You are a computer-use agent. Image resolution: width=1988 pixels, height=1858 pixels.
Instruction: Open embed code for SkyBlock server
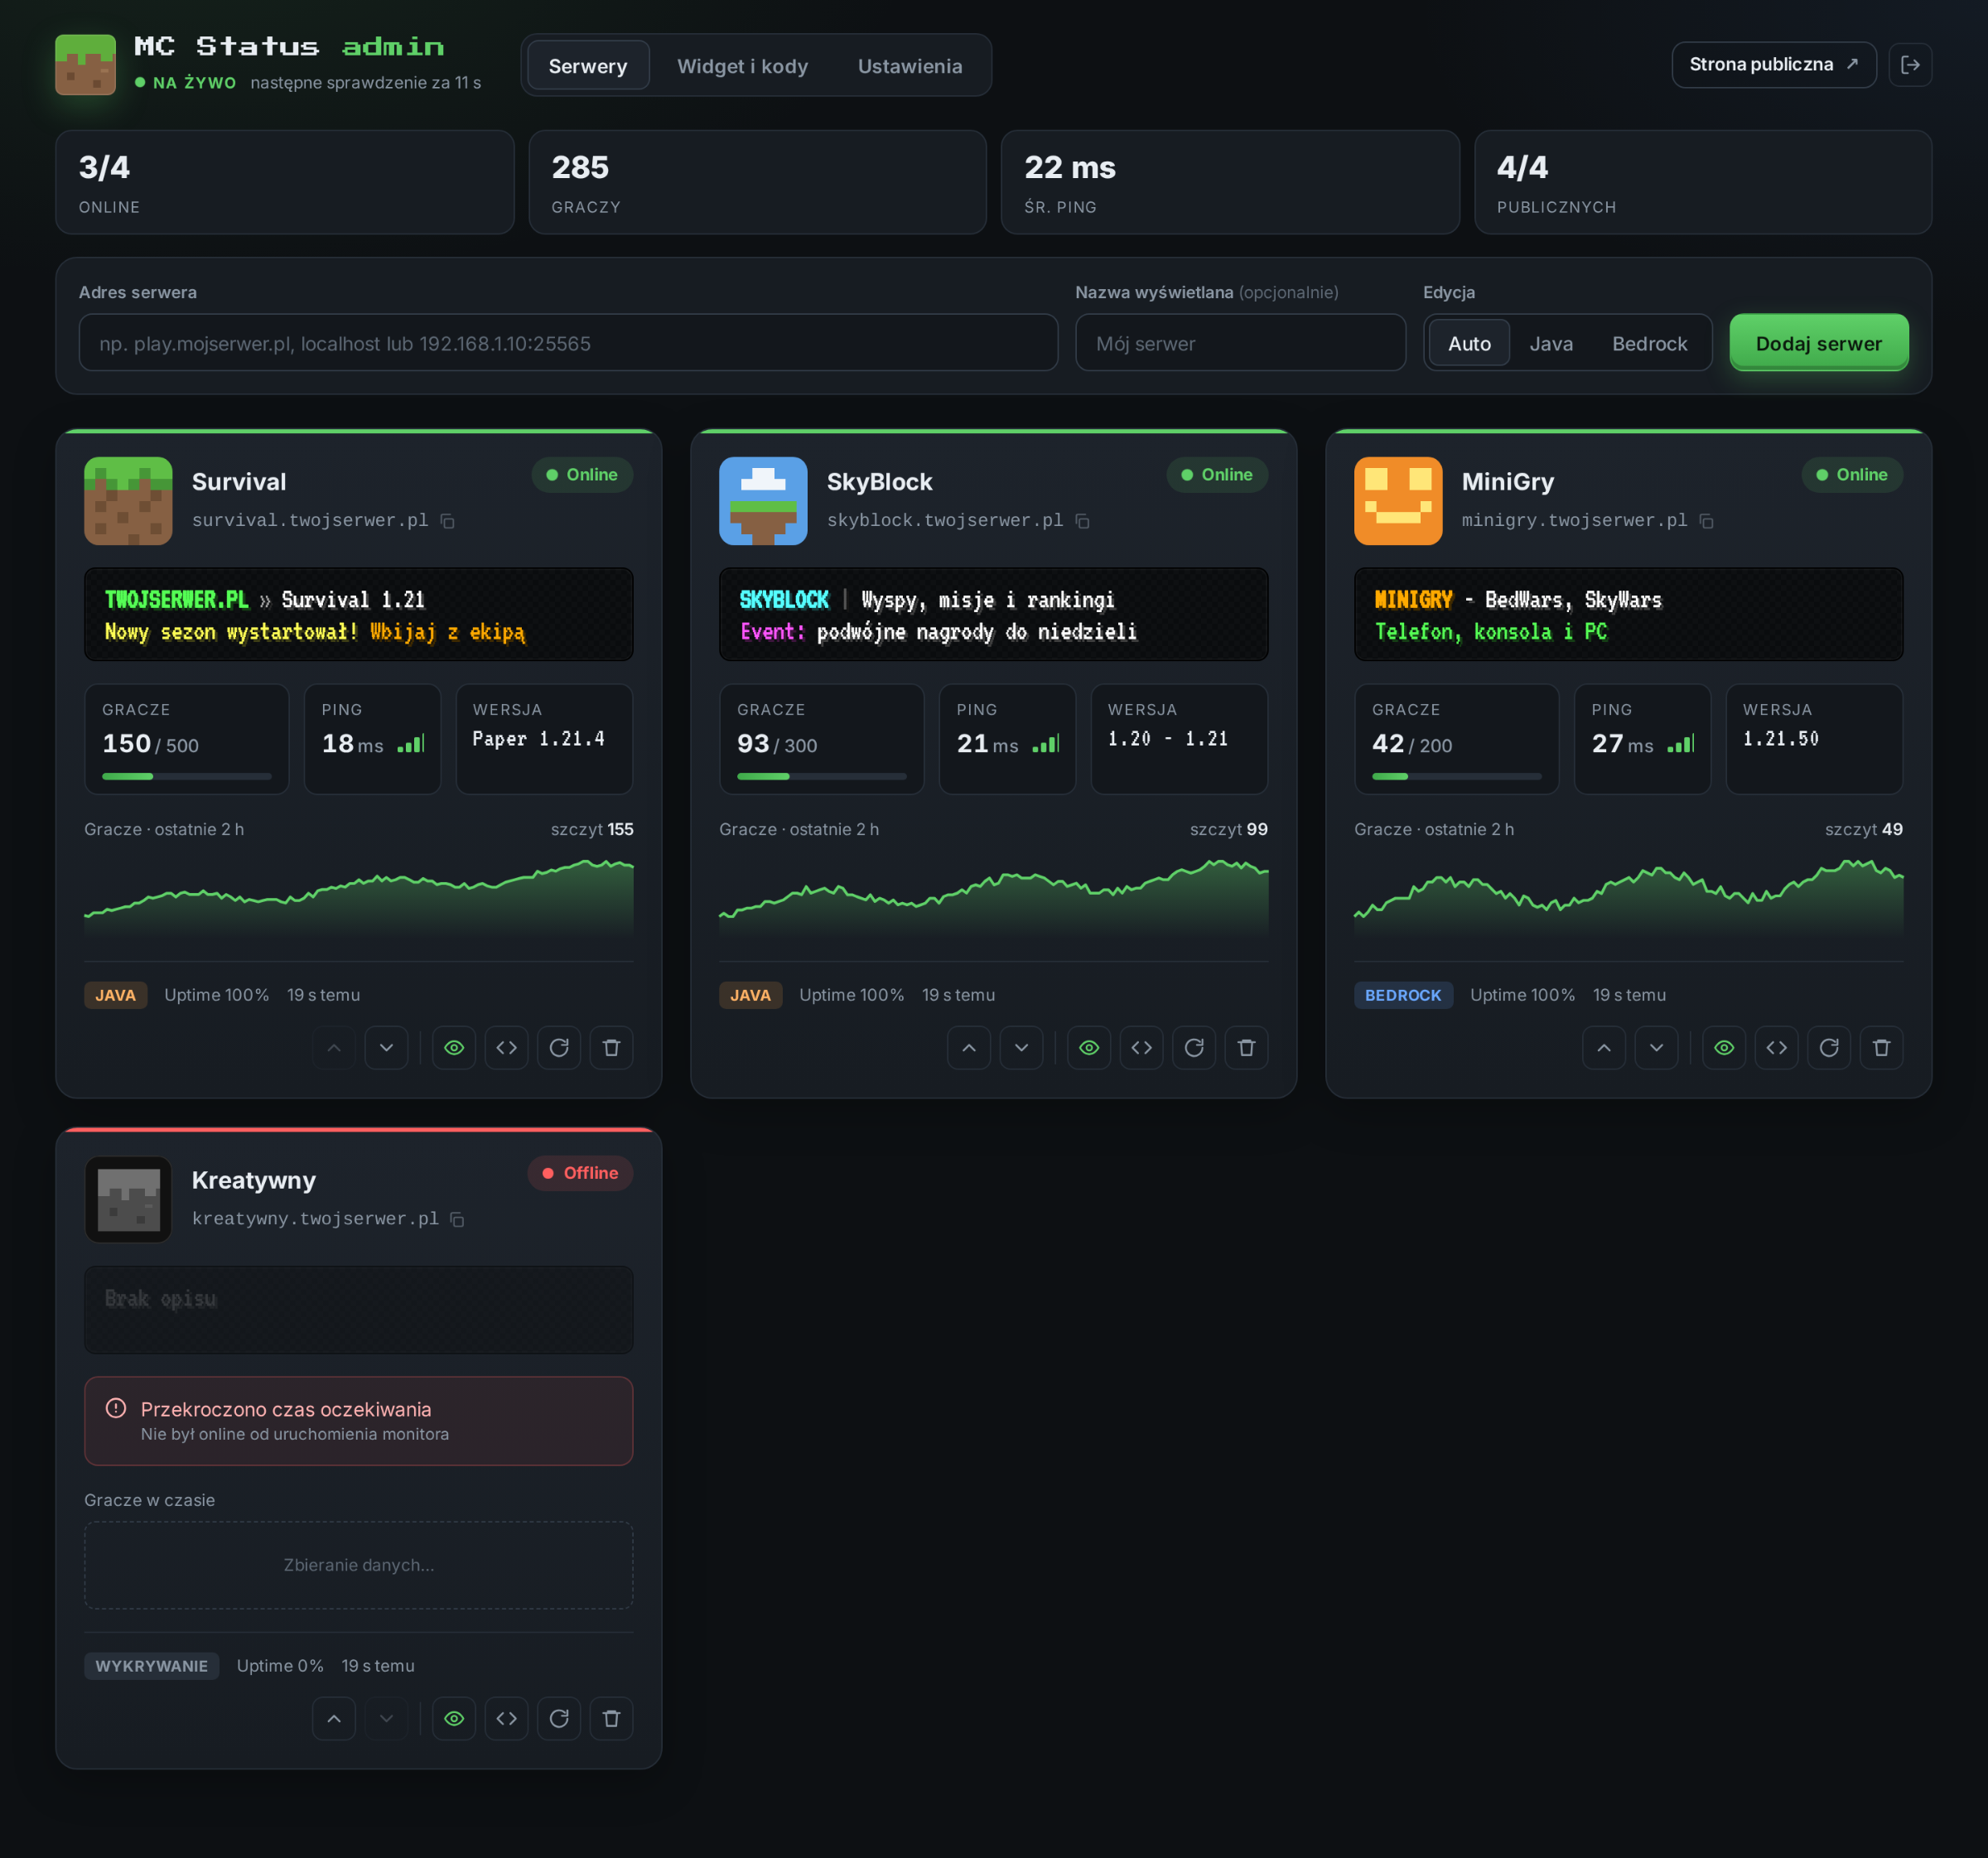tap(1142, 1048)
